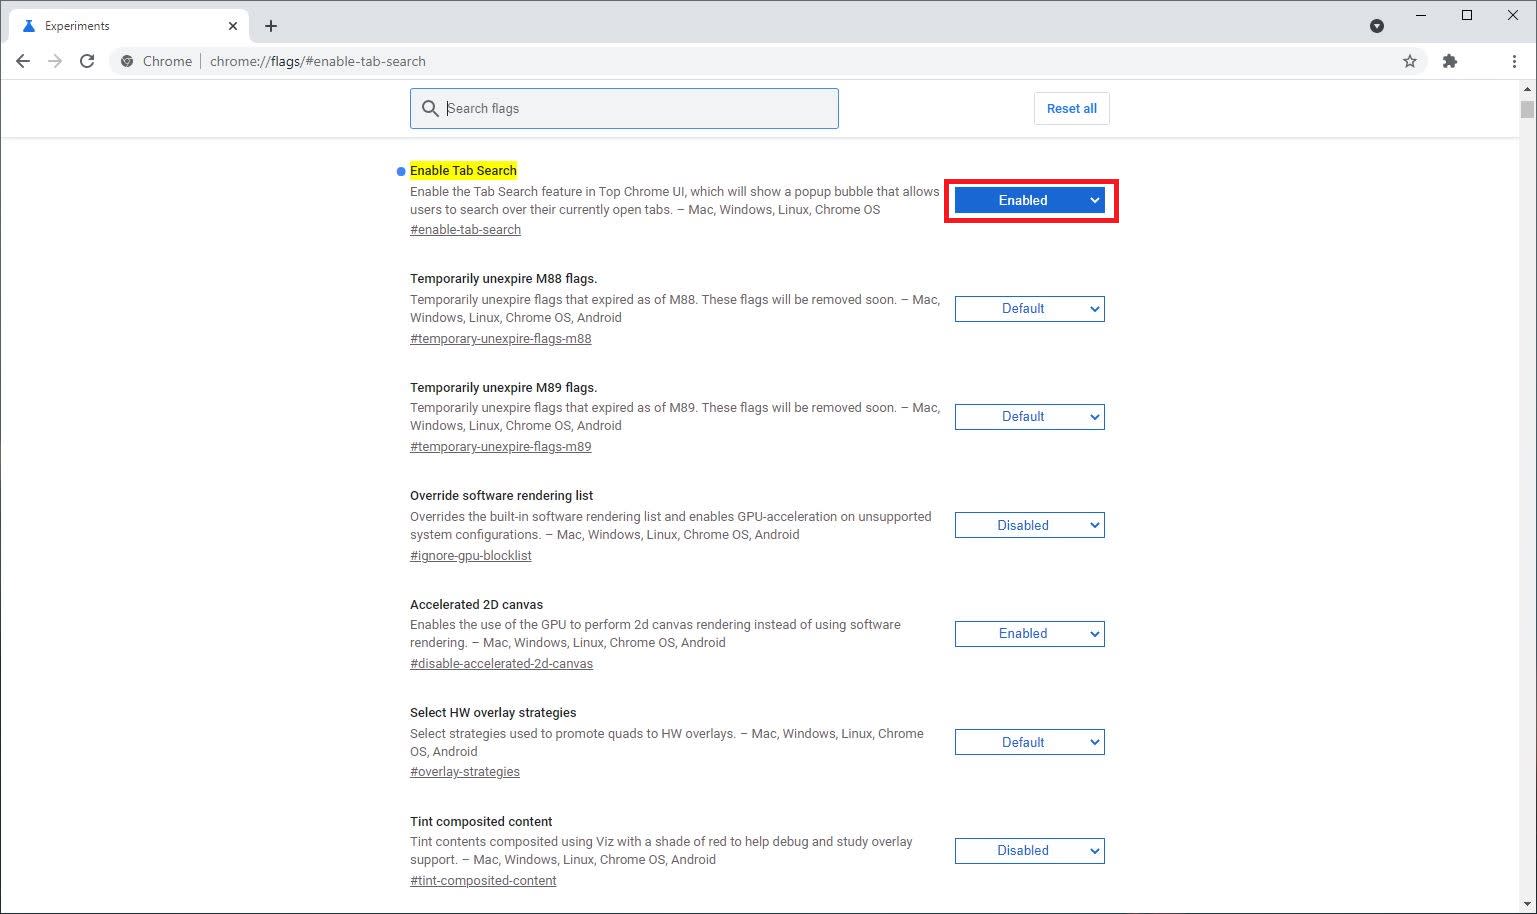1537x914 pixels.
Task: Follow the #overlay-strategies link
Action: (x=464, y=772)
